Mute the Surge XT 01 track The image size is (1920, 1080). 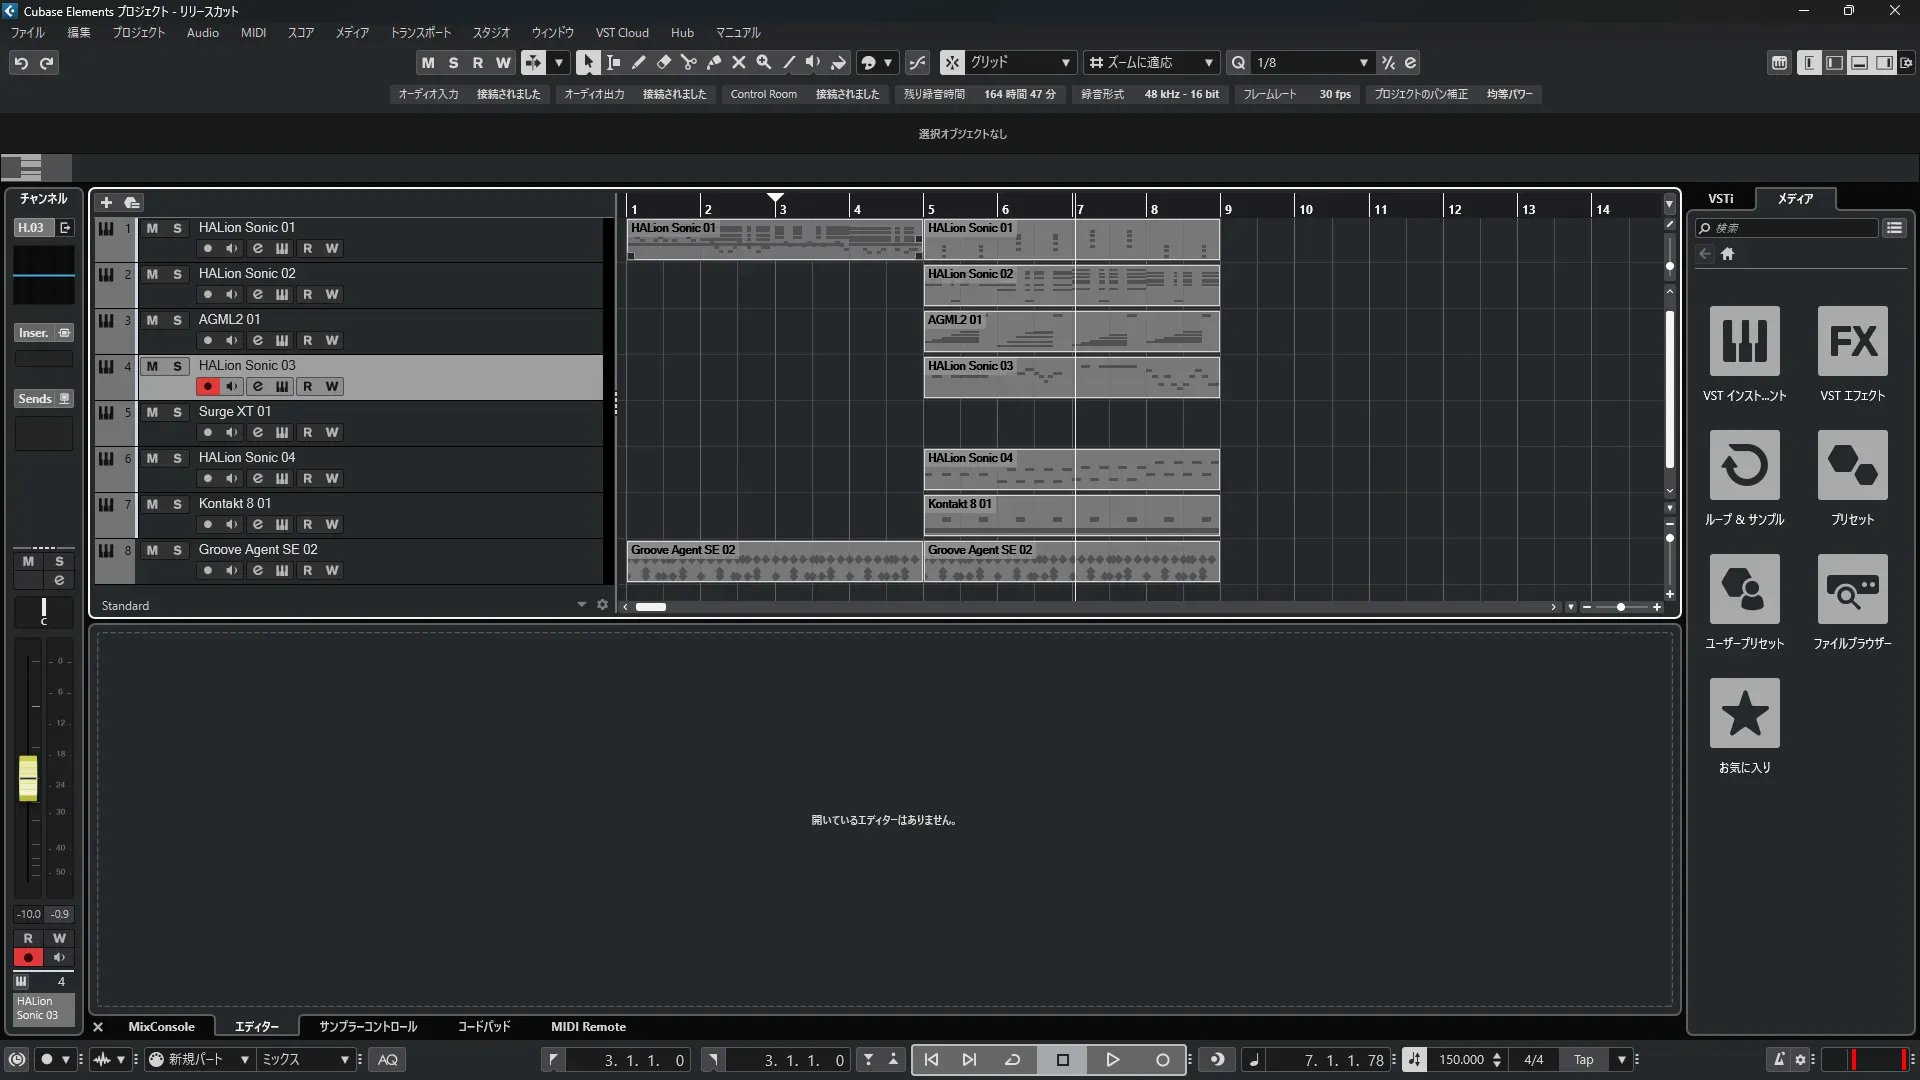click(x=152, y=412)
